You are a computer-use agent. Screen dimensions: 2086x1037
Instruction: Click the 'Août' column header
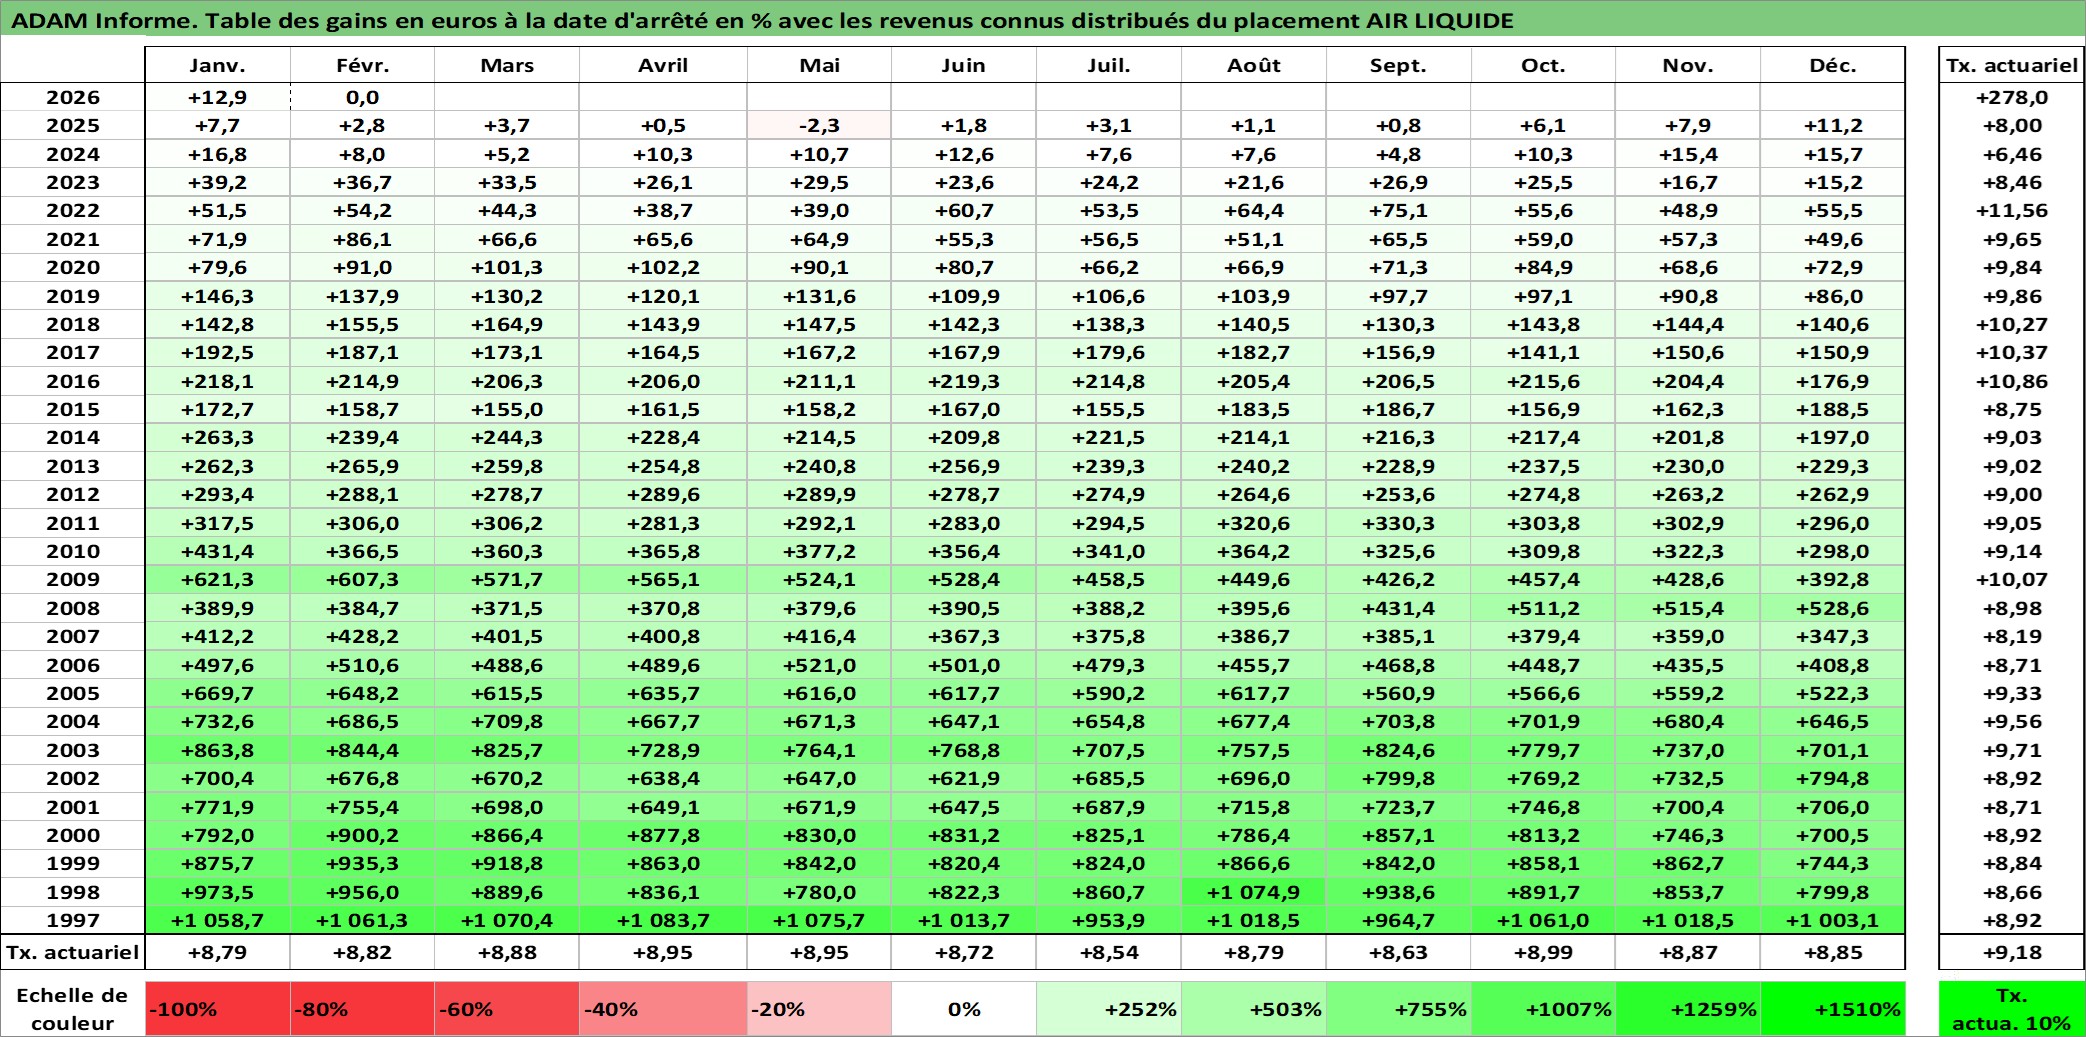pyautogui.click(x=1254, y=65)
